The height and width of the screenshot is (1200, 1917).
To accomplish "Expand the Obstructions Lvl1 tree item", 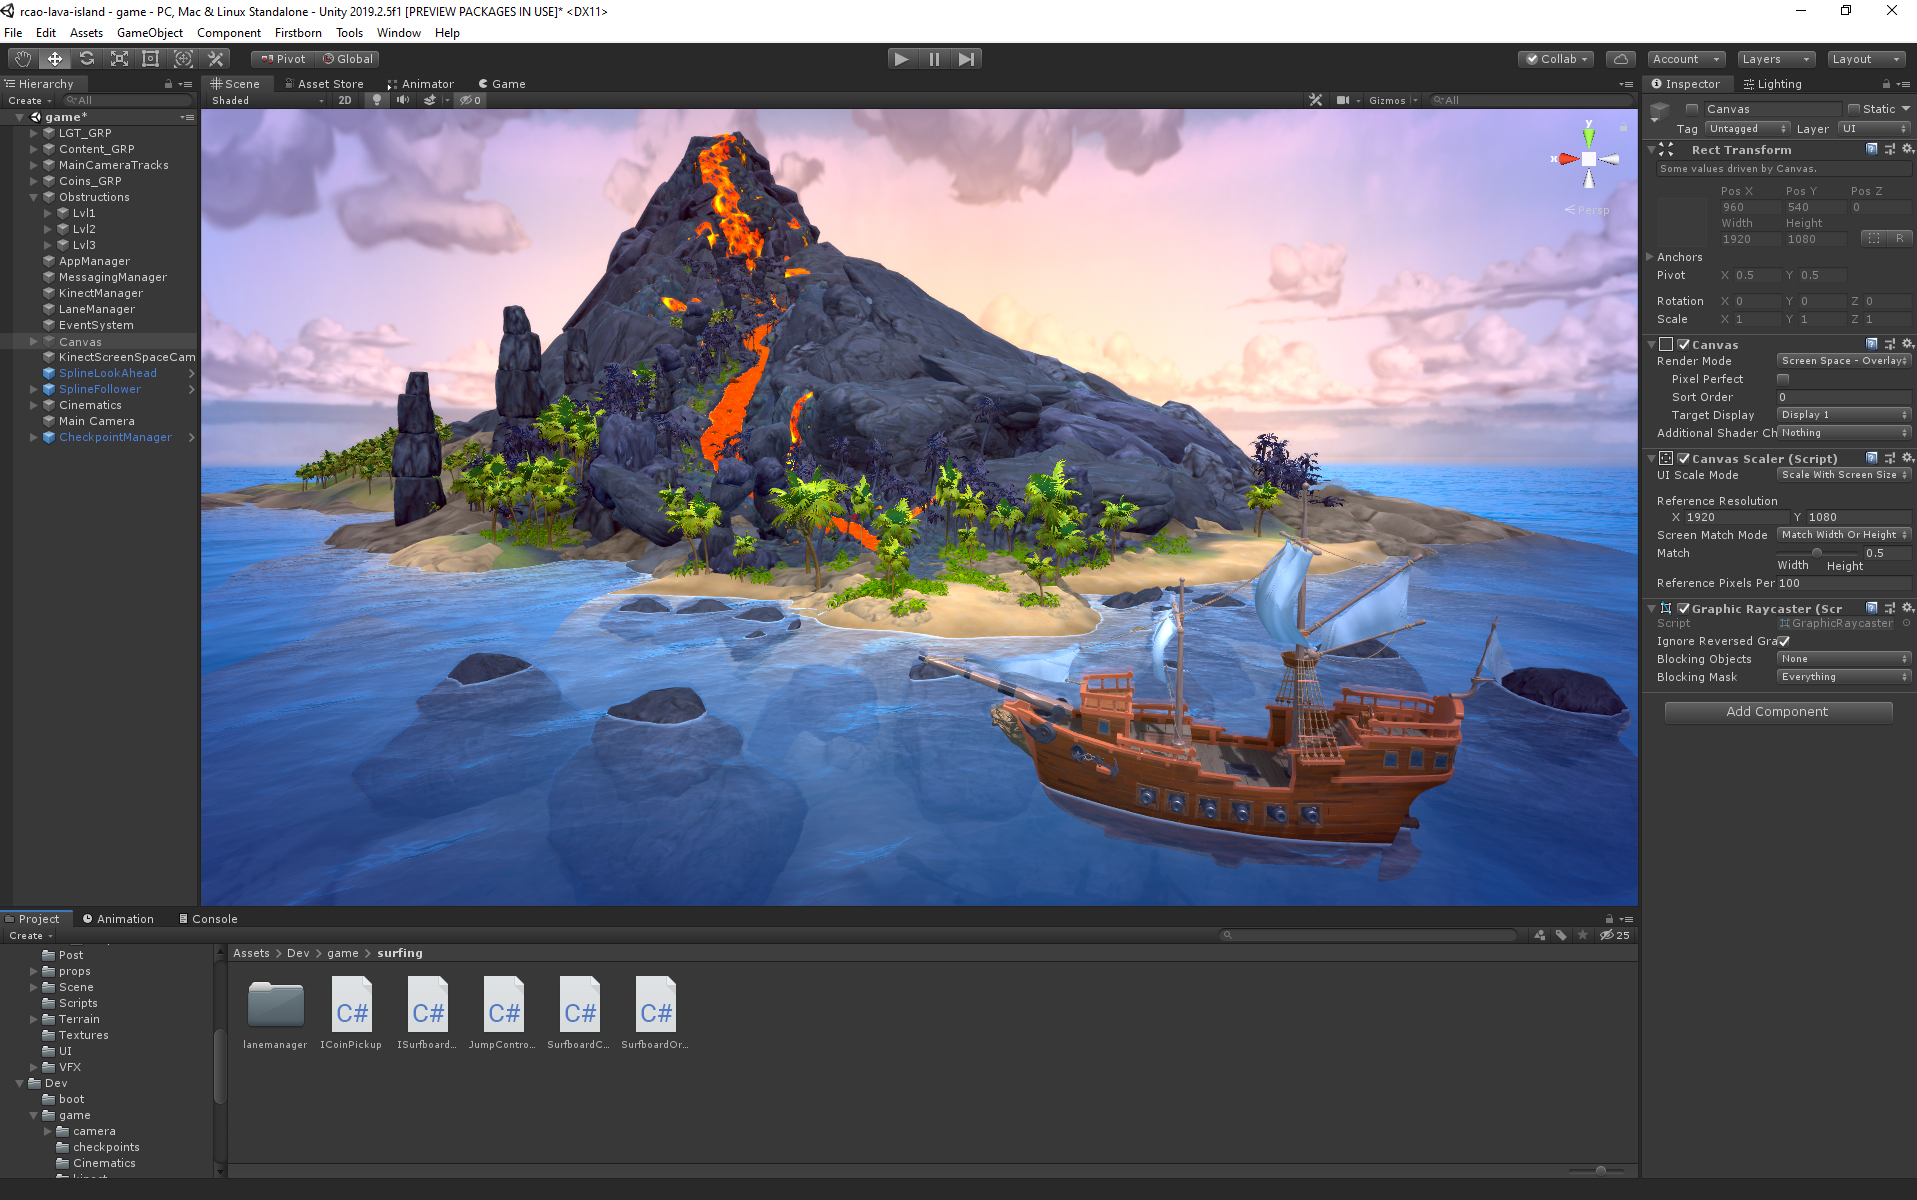I will coord(47,213).
